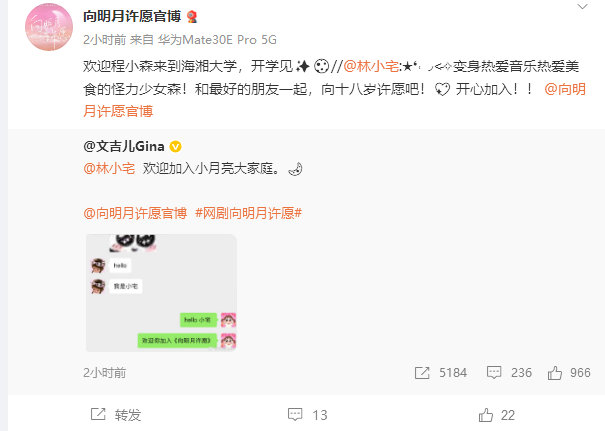The height and width of the screenshot is (431, 605).
Task: Click the badge icon beside account name
Action: click(x=192, y=17)
